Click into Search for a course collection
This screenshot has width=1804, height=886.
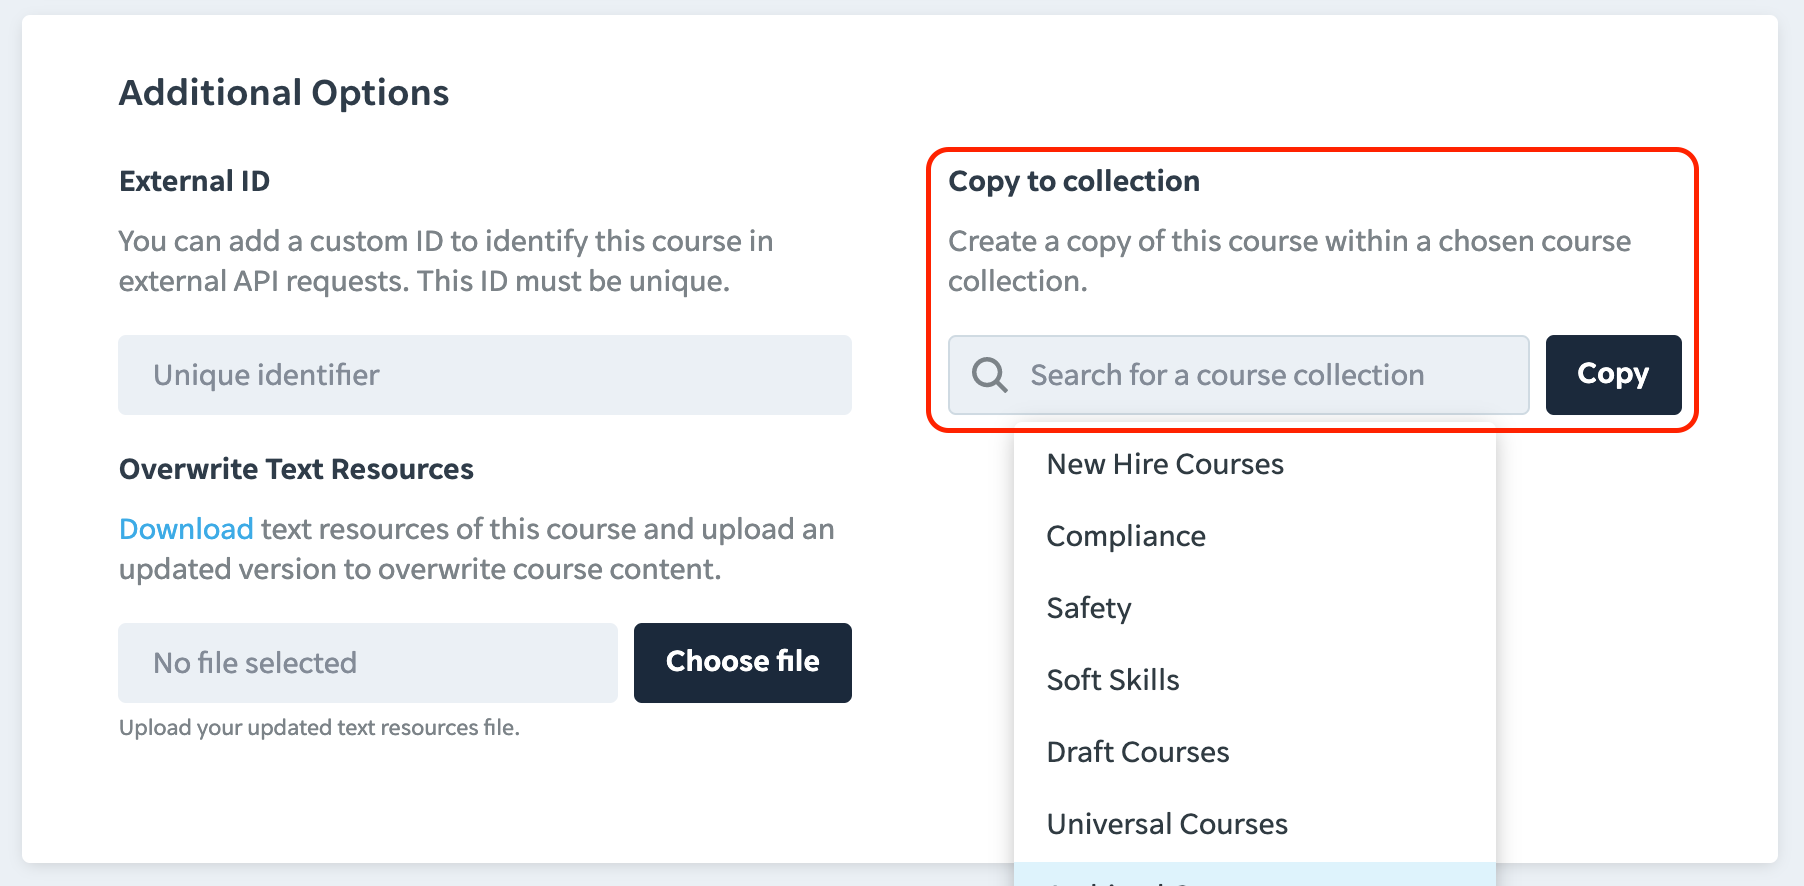(x=1238, y=375)
